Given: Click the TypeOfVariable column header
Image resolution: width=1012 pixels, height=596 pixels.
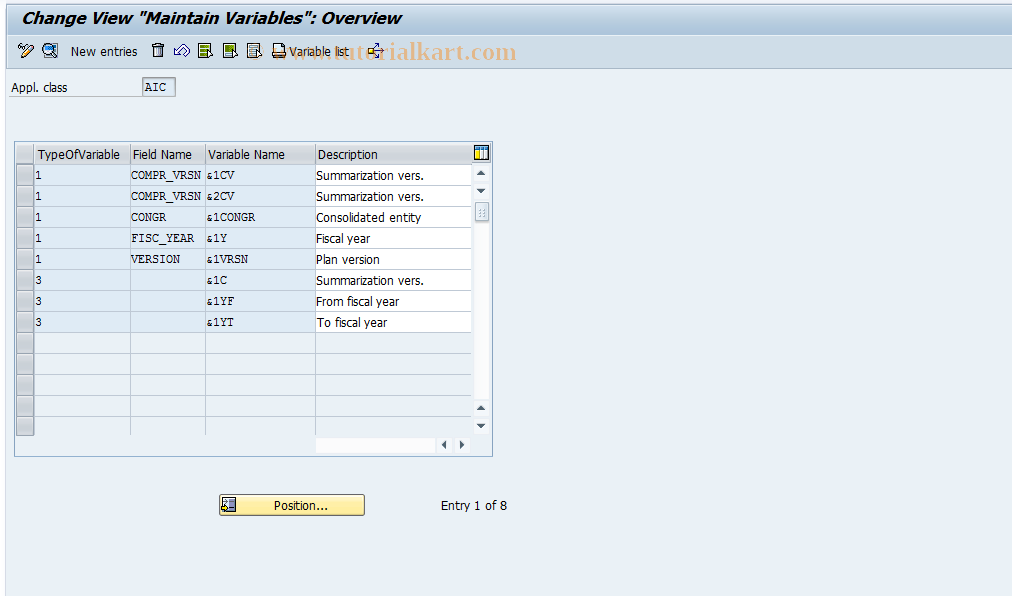Looking at the screenshot, I should coord(82,154).
